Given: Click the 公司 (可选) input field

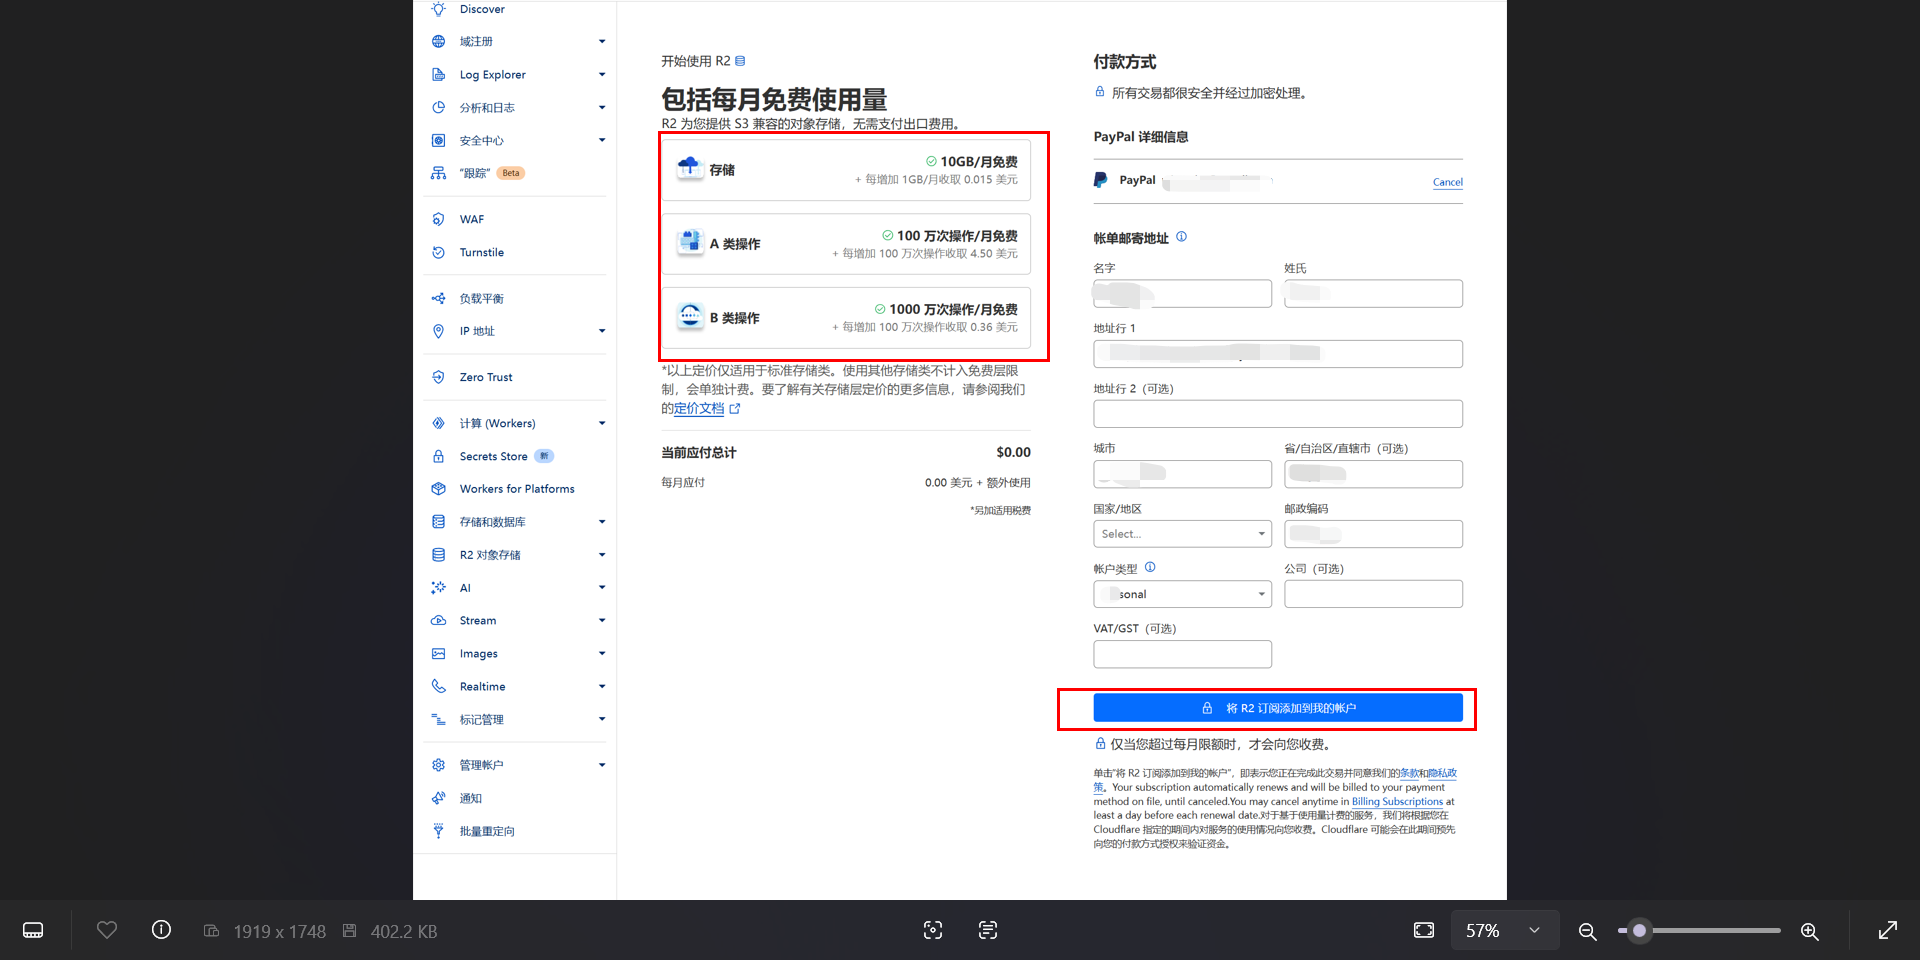Looking at the screenshot, I should [1374, 594].
